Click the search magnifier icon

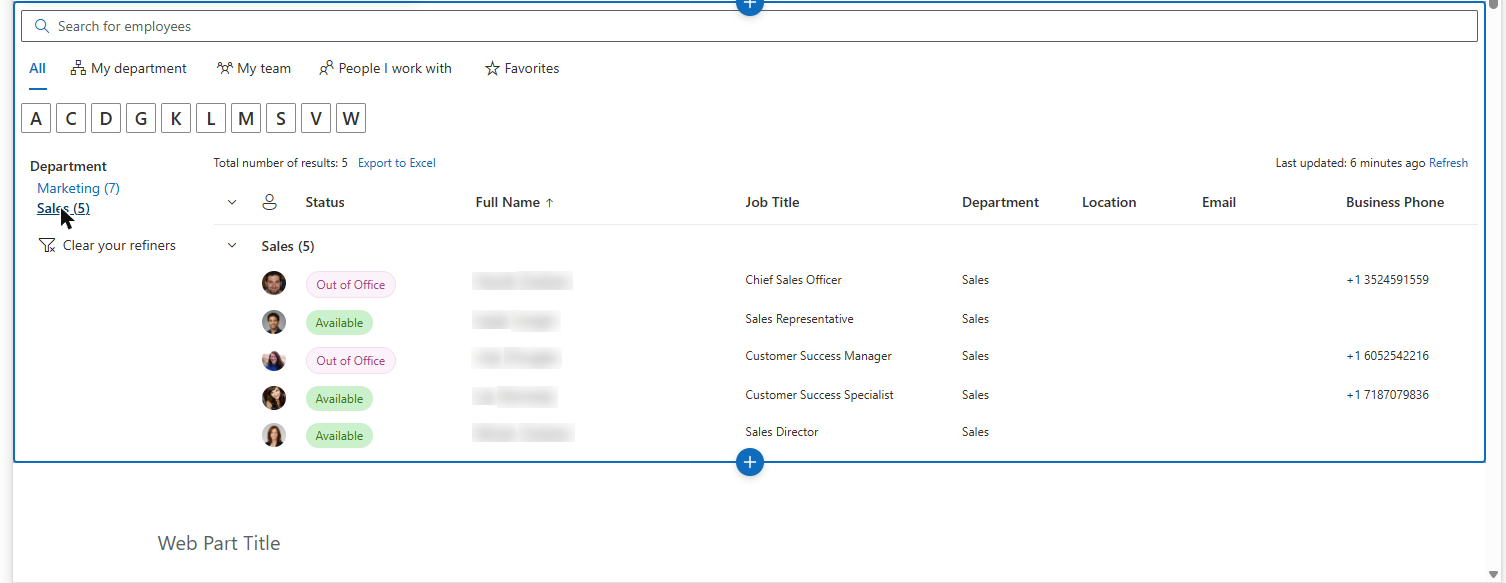click(42, 26)
